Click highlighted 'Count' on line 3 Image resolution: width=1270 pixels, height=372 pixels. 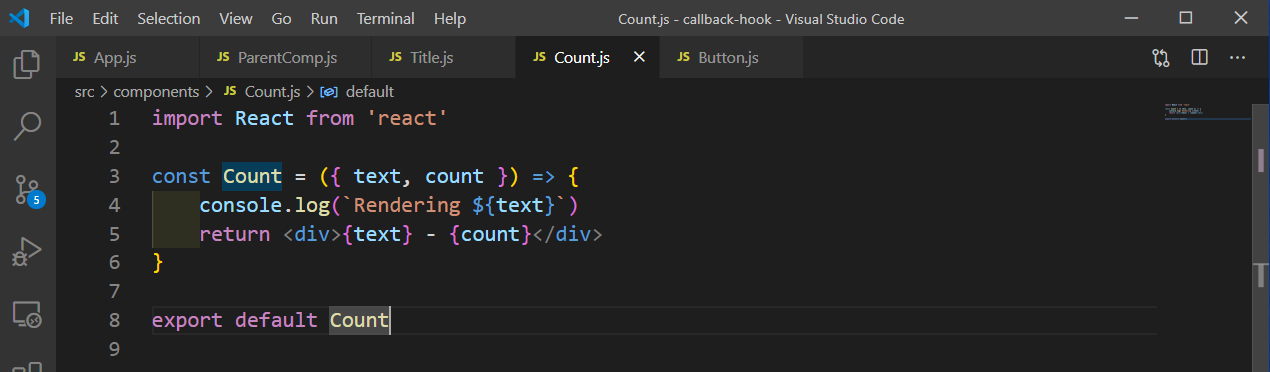pyautogui.click(x=252, y=177)
